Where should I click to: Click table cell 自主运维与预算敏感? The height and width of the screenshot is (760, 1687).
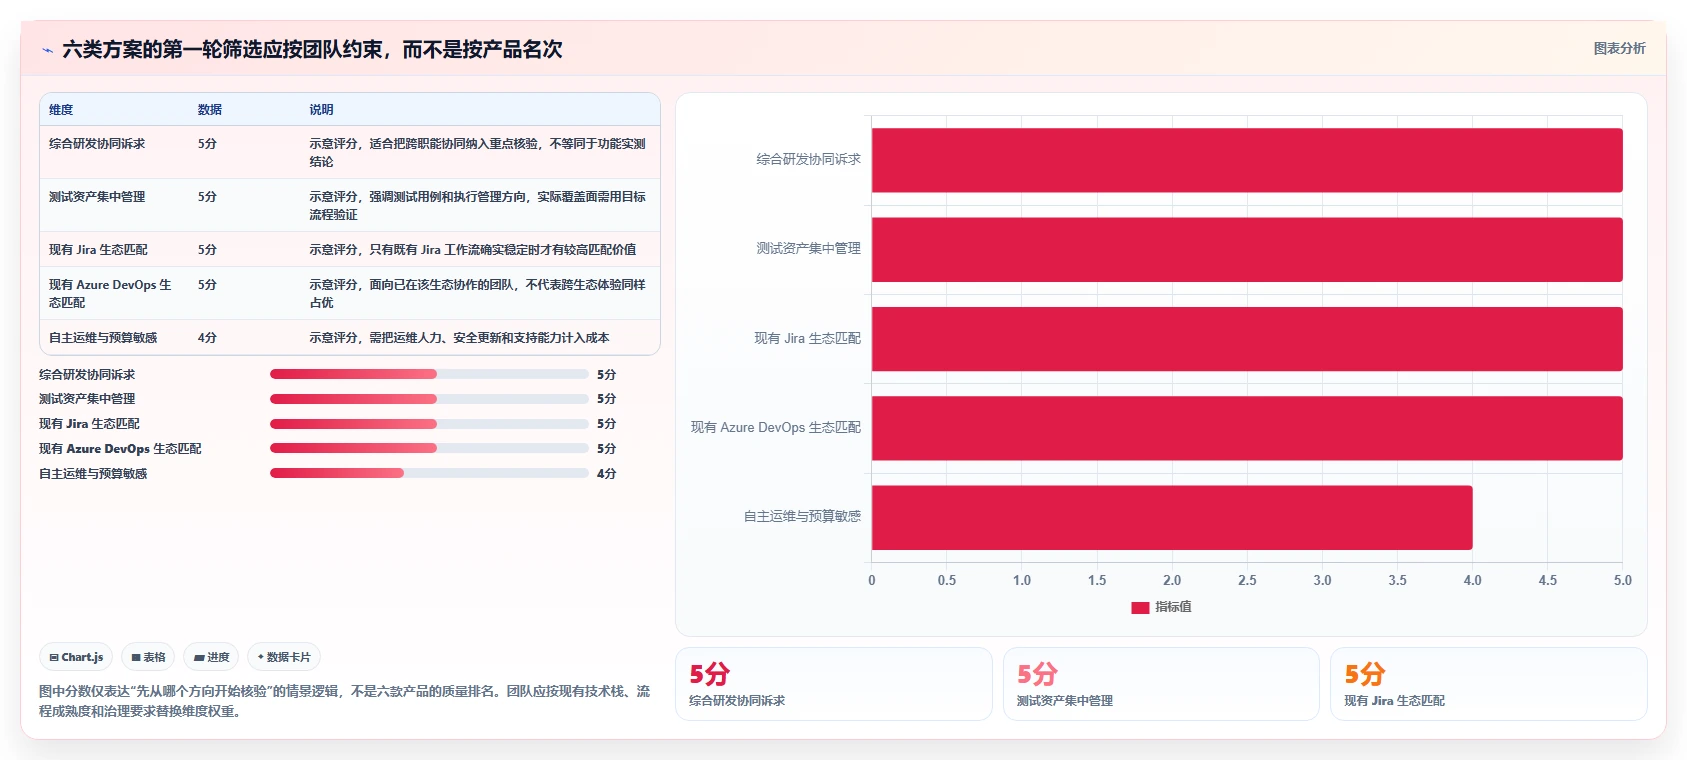(x=103, y=338)
